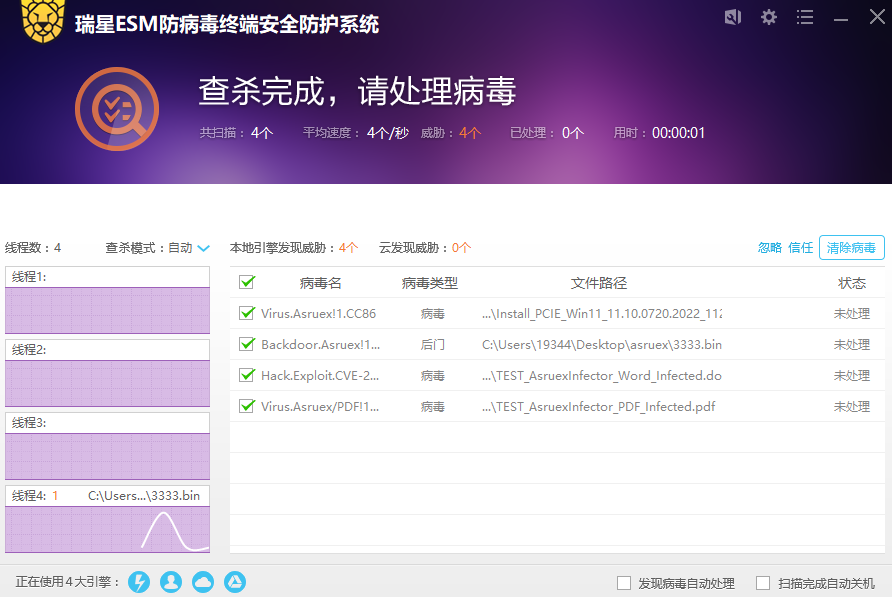
Task: Click the triangle engine icon
Action: click(235, 582)
